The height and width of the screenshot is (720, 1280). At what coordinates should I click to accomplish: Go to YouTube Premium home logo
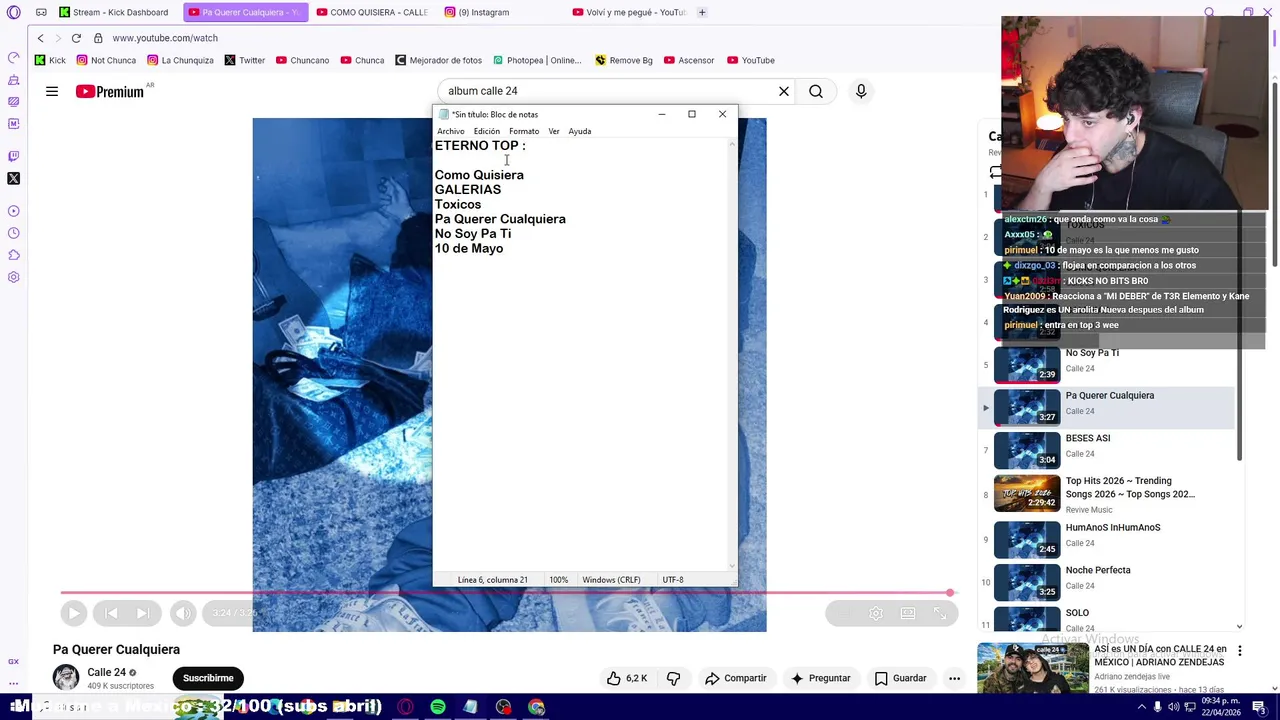pos(110,91)
